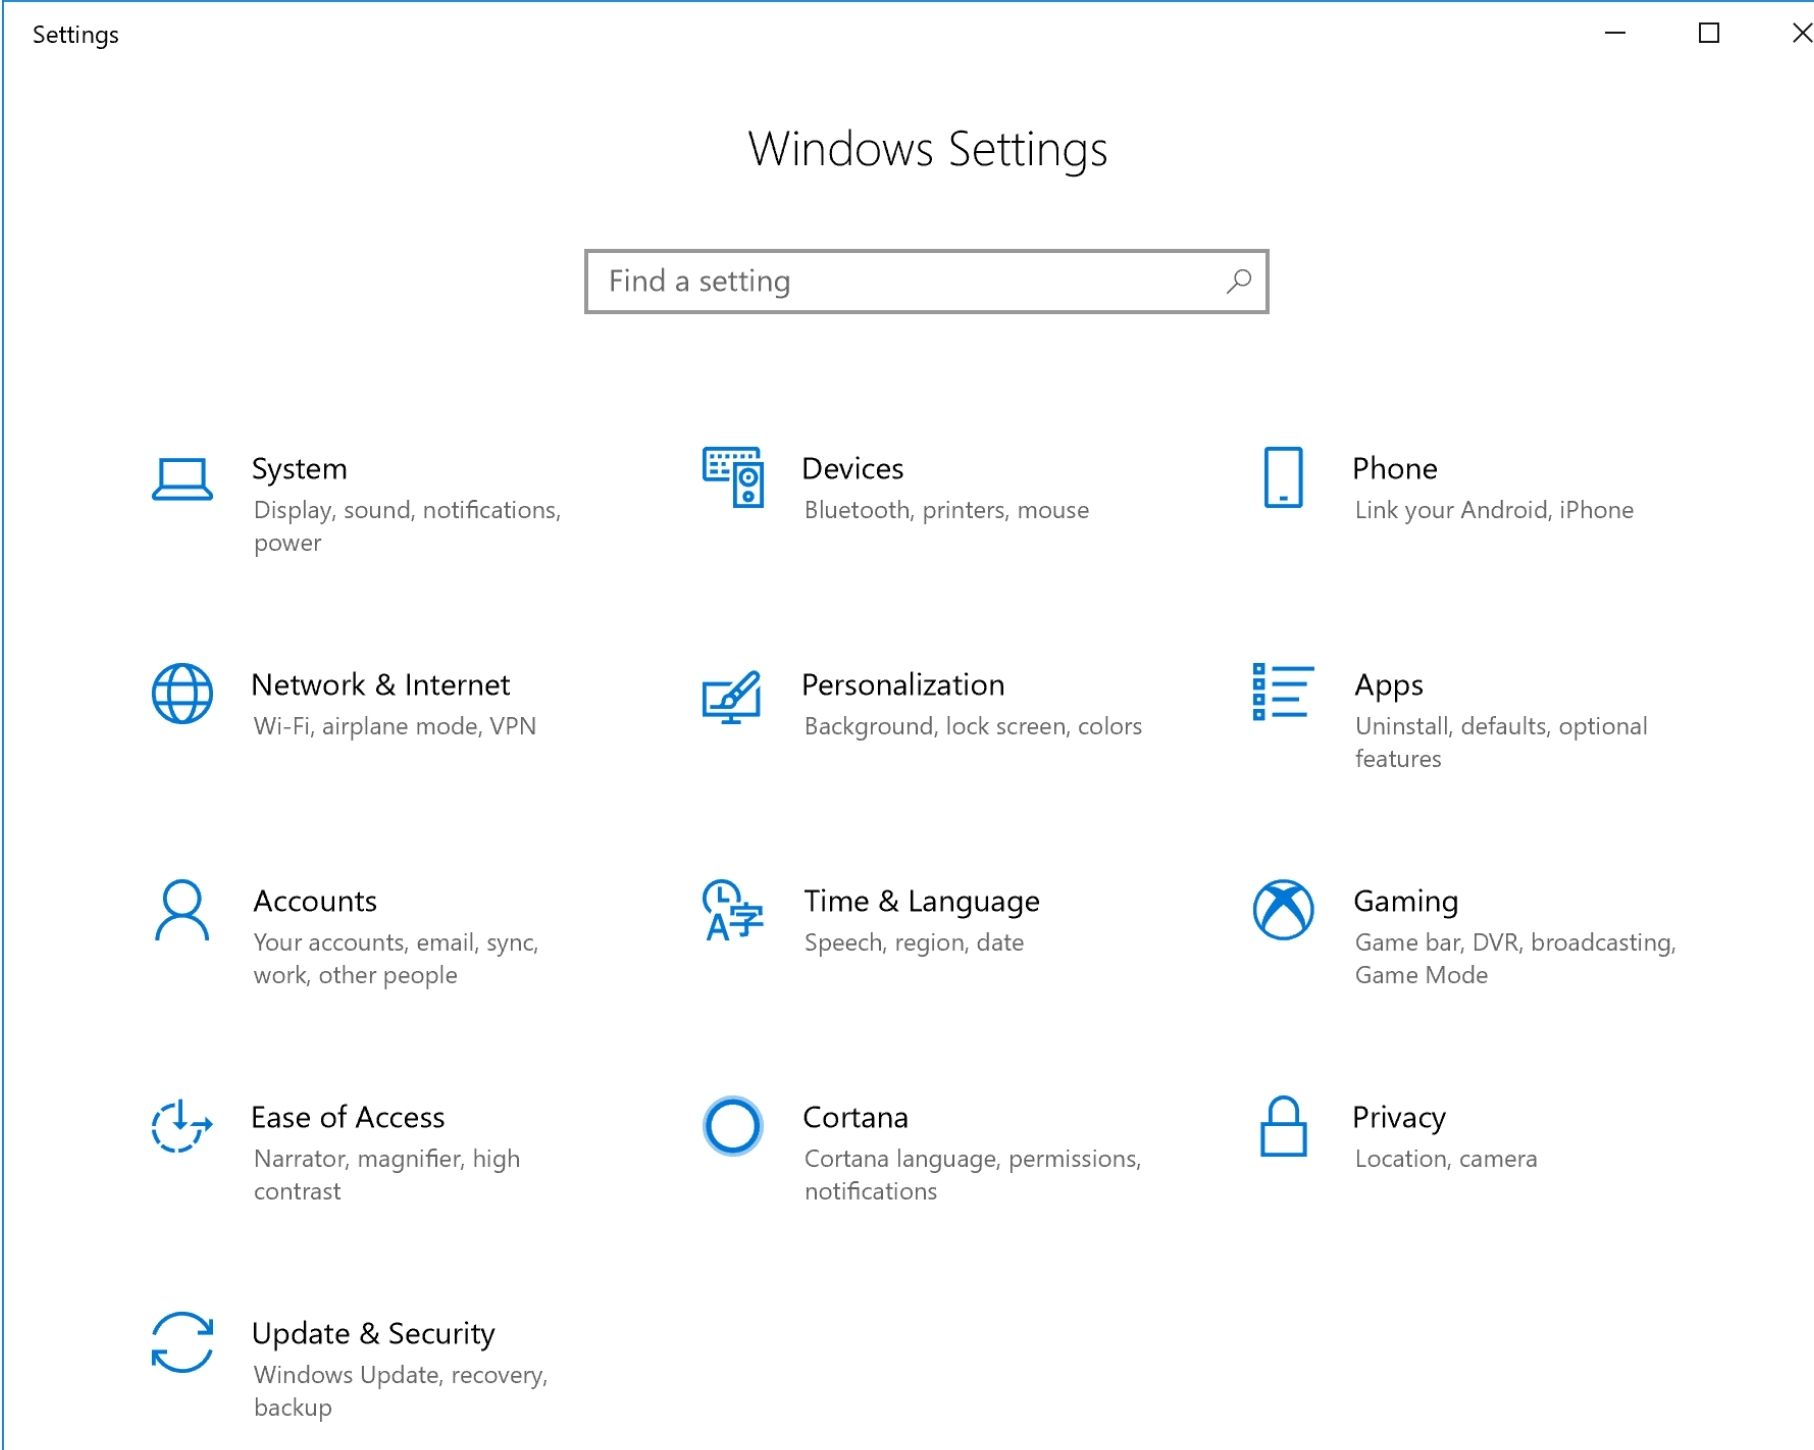Viewport: 1814px width, 1450px height.
Task: Open Devices via keyboard and speaker icon
Action: coord(733,477)
